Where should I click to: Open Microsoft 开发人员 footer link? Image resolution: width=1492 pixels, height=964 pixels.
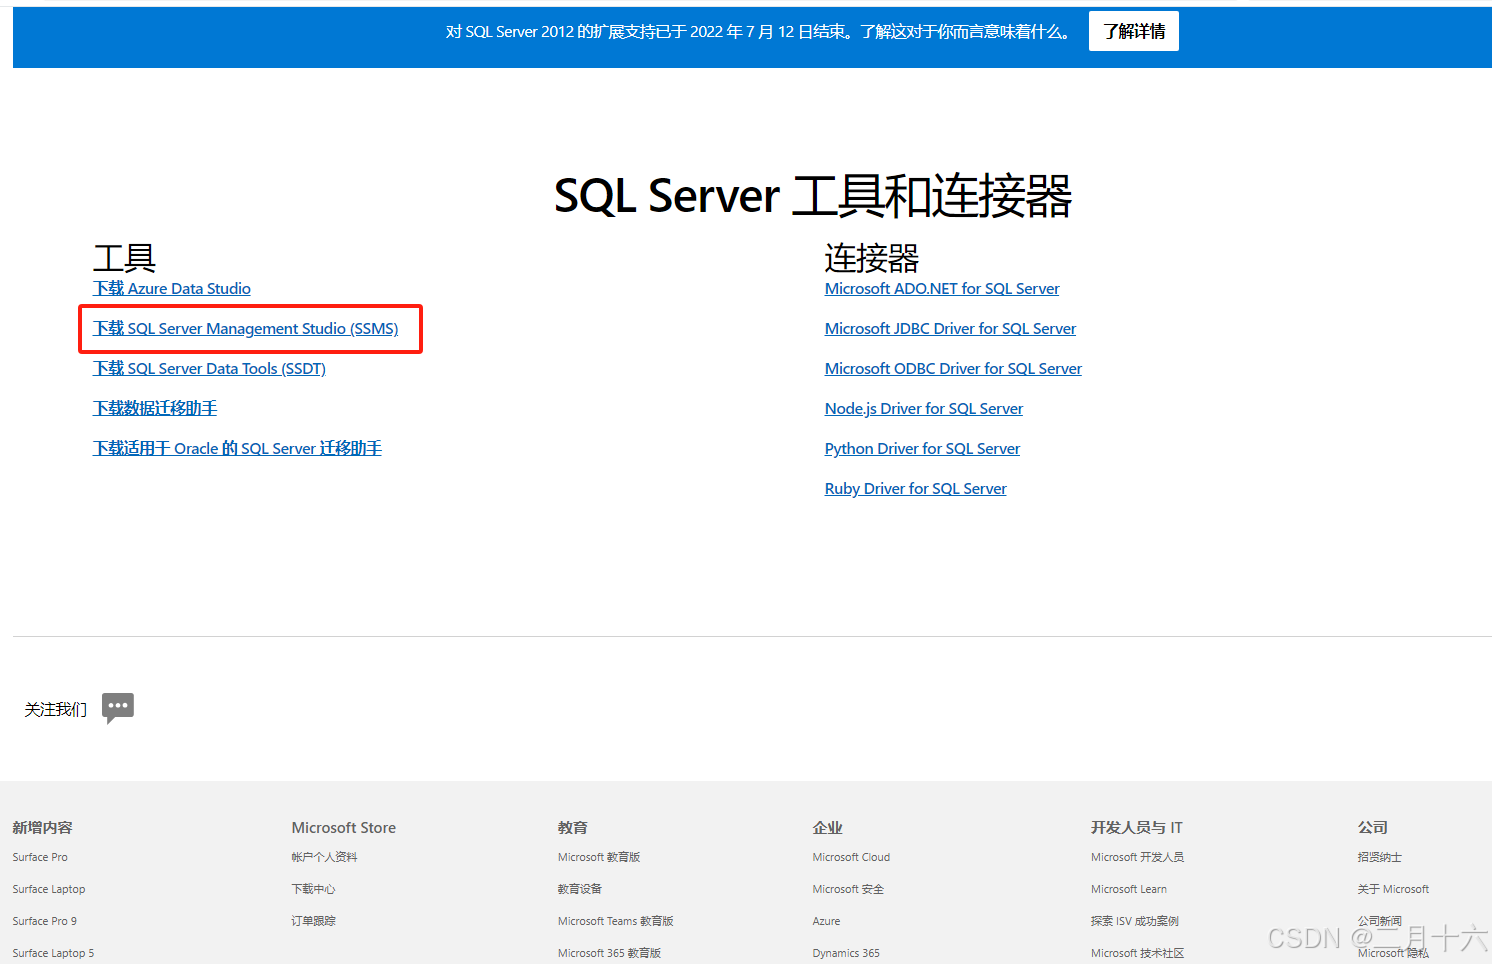pyautogui.click(x=1137, y=857)
